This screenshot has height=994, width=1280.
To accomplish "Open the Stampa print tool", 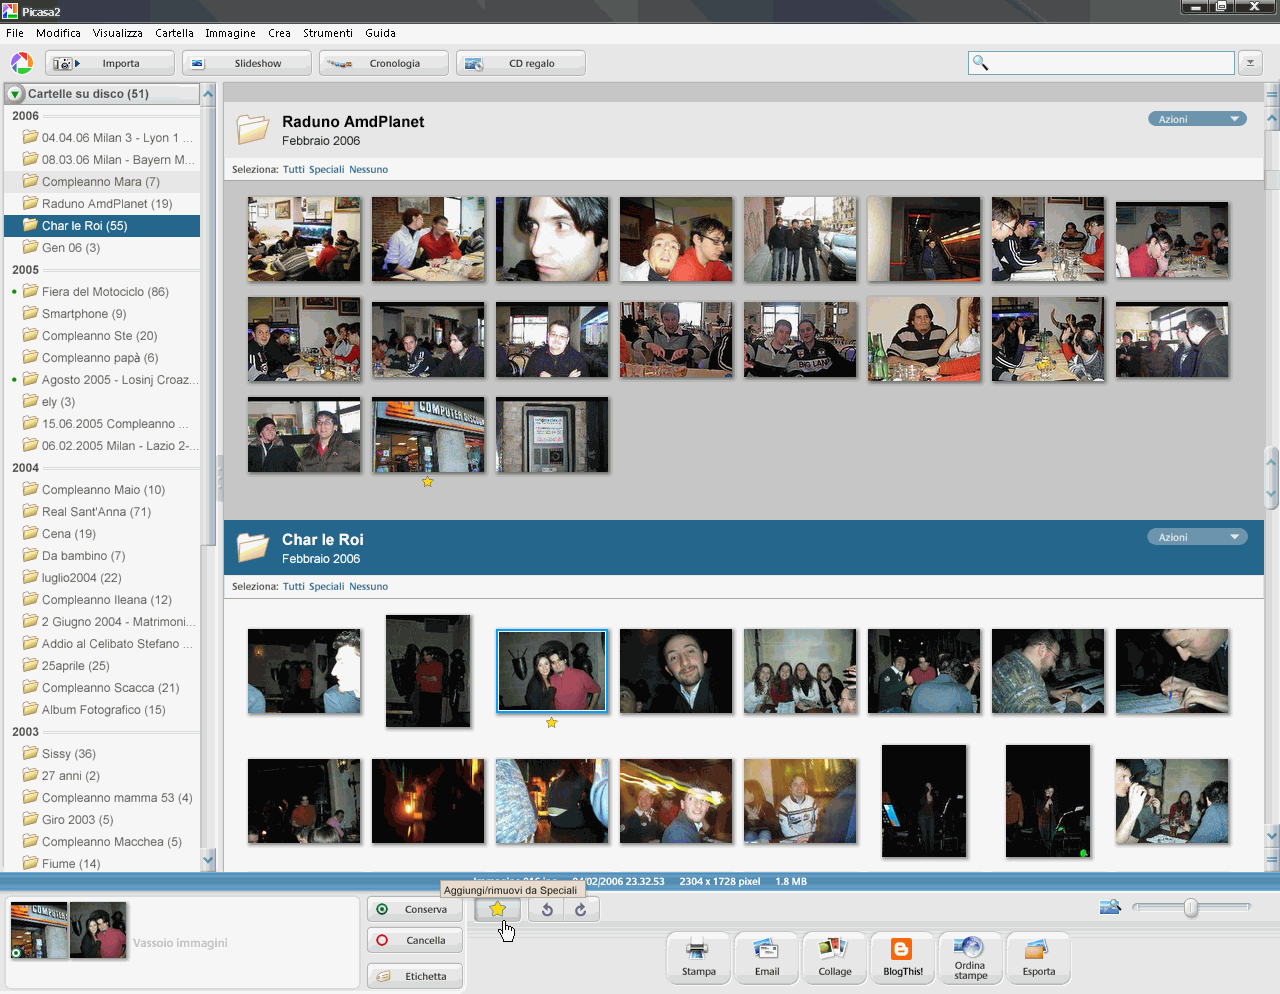I will point(698,958).
